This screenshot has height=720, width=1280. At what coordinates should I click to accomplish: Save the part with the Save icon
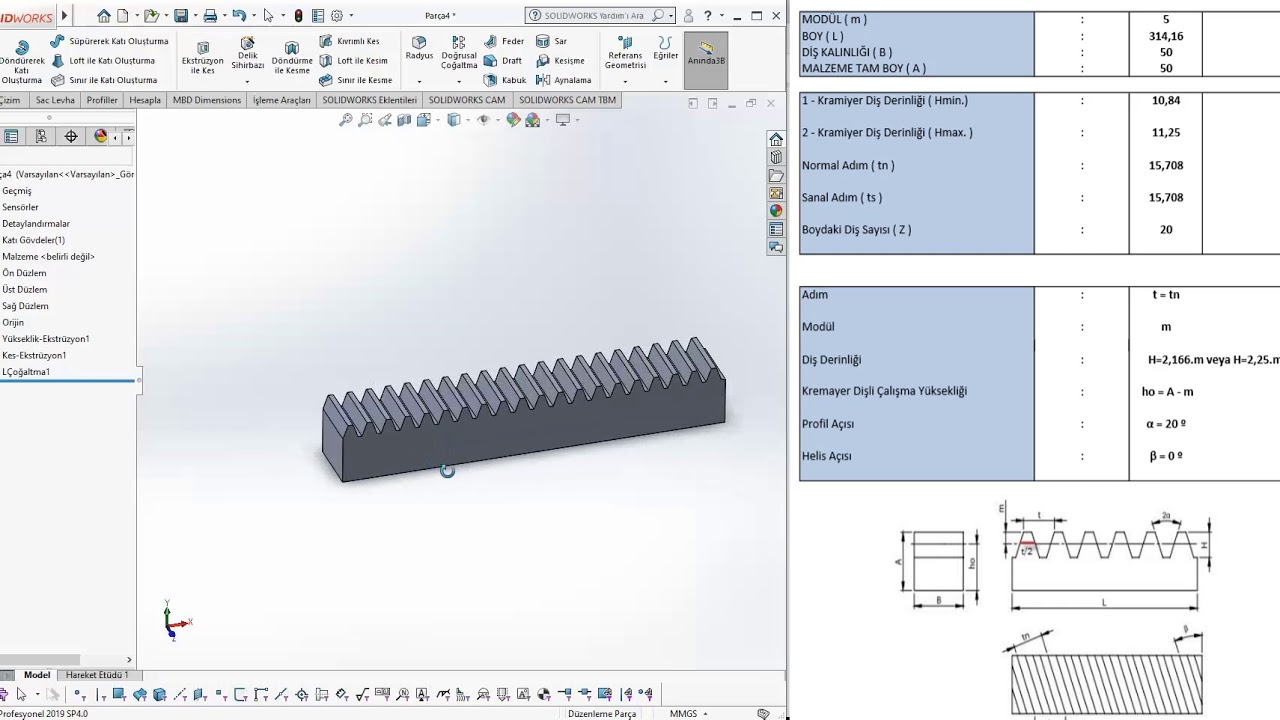coord(181,16)
